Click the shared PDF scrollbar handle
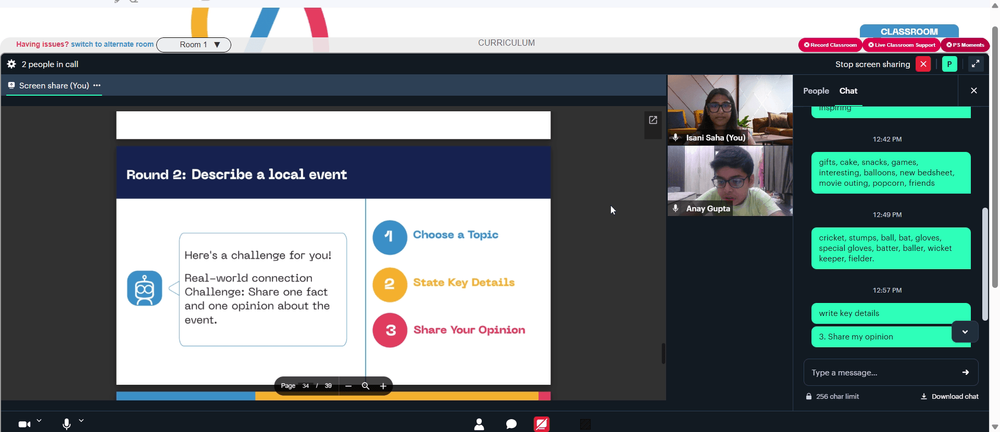The image size is (1000, 432). tap(663, 354)
